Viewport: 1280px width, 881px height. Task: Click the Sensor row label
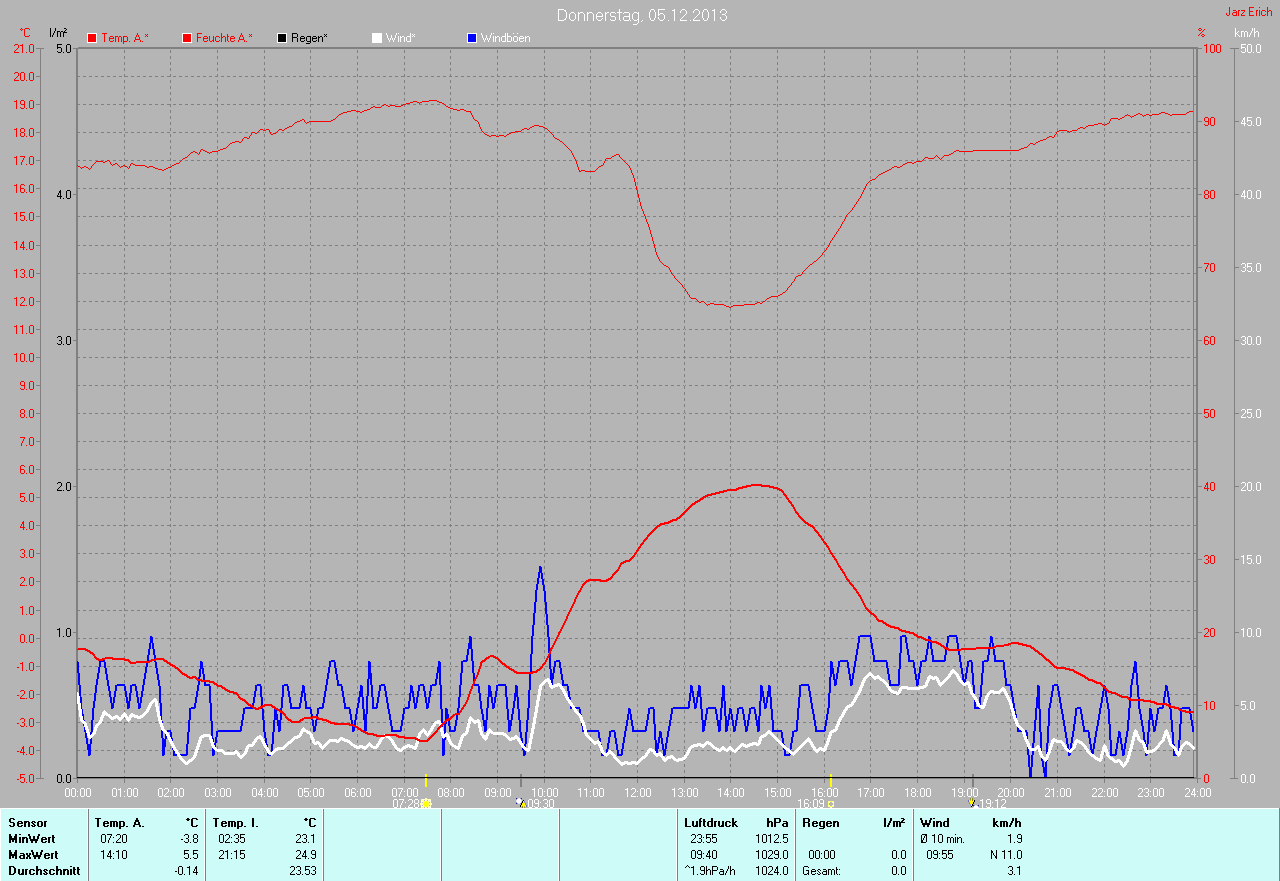(x=27, y=823)
